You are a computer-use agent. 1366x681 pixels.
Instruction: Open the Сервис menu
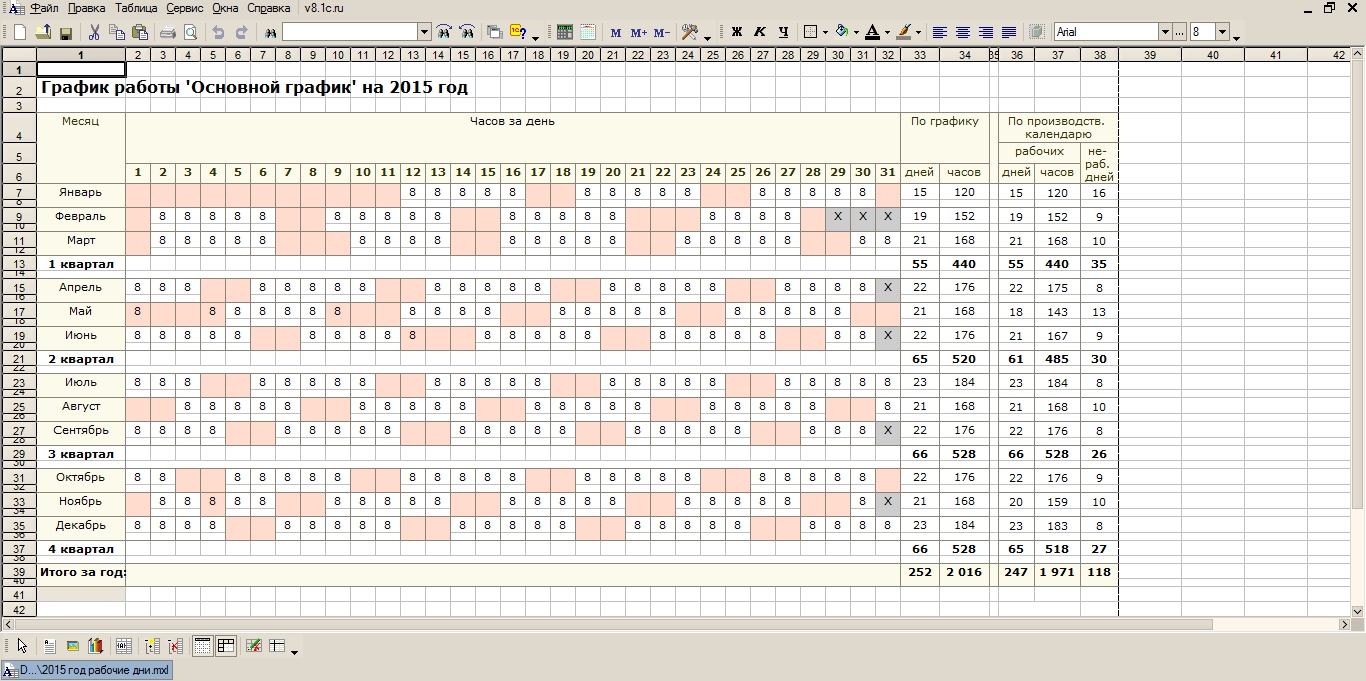pos(186,8)
